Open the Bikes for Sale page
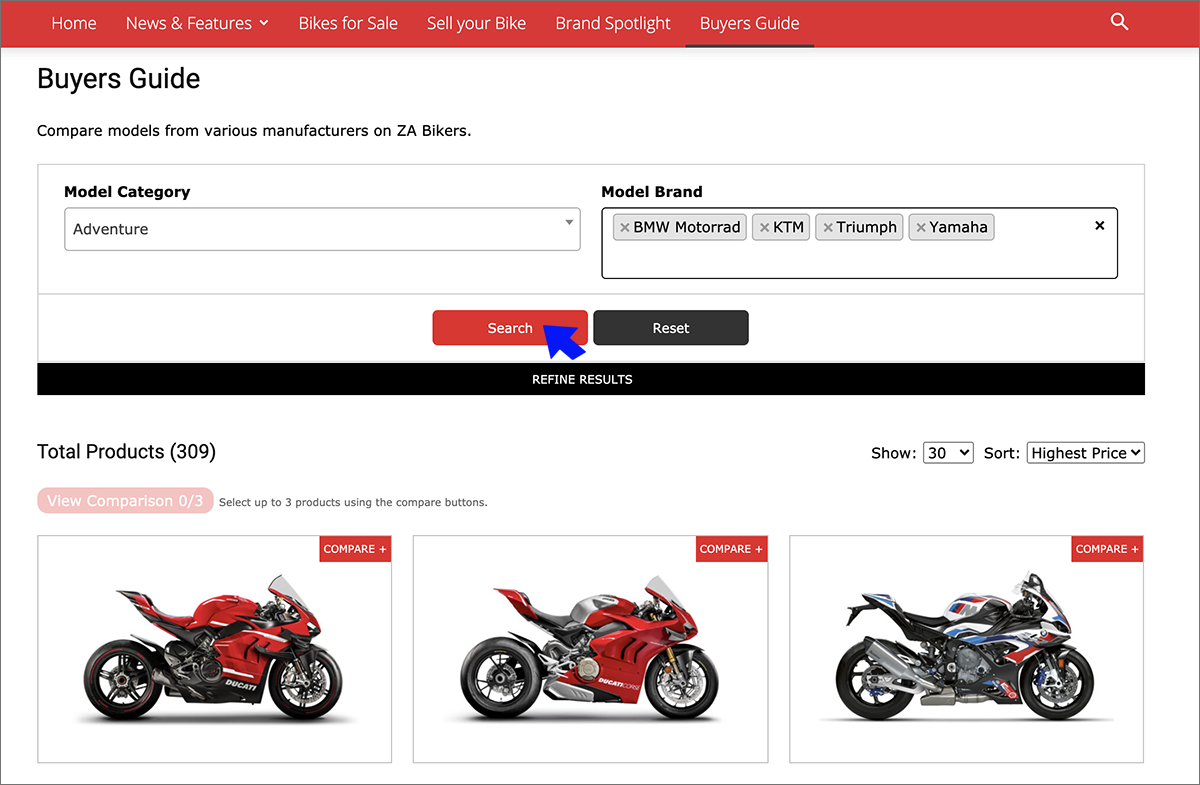This screenshot has width=1200, height=785. point(348,23)
